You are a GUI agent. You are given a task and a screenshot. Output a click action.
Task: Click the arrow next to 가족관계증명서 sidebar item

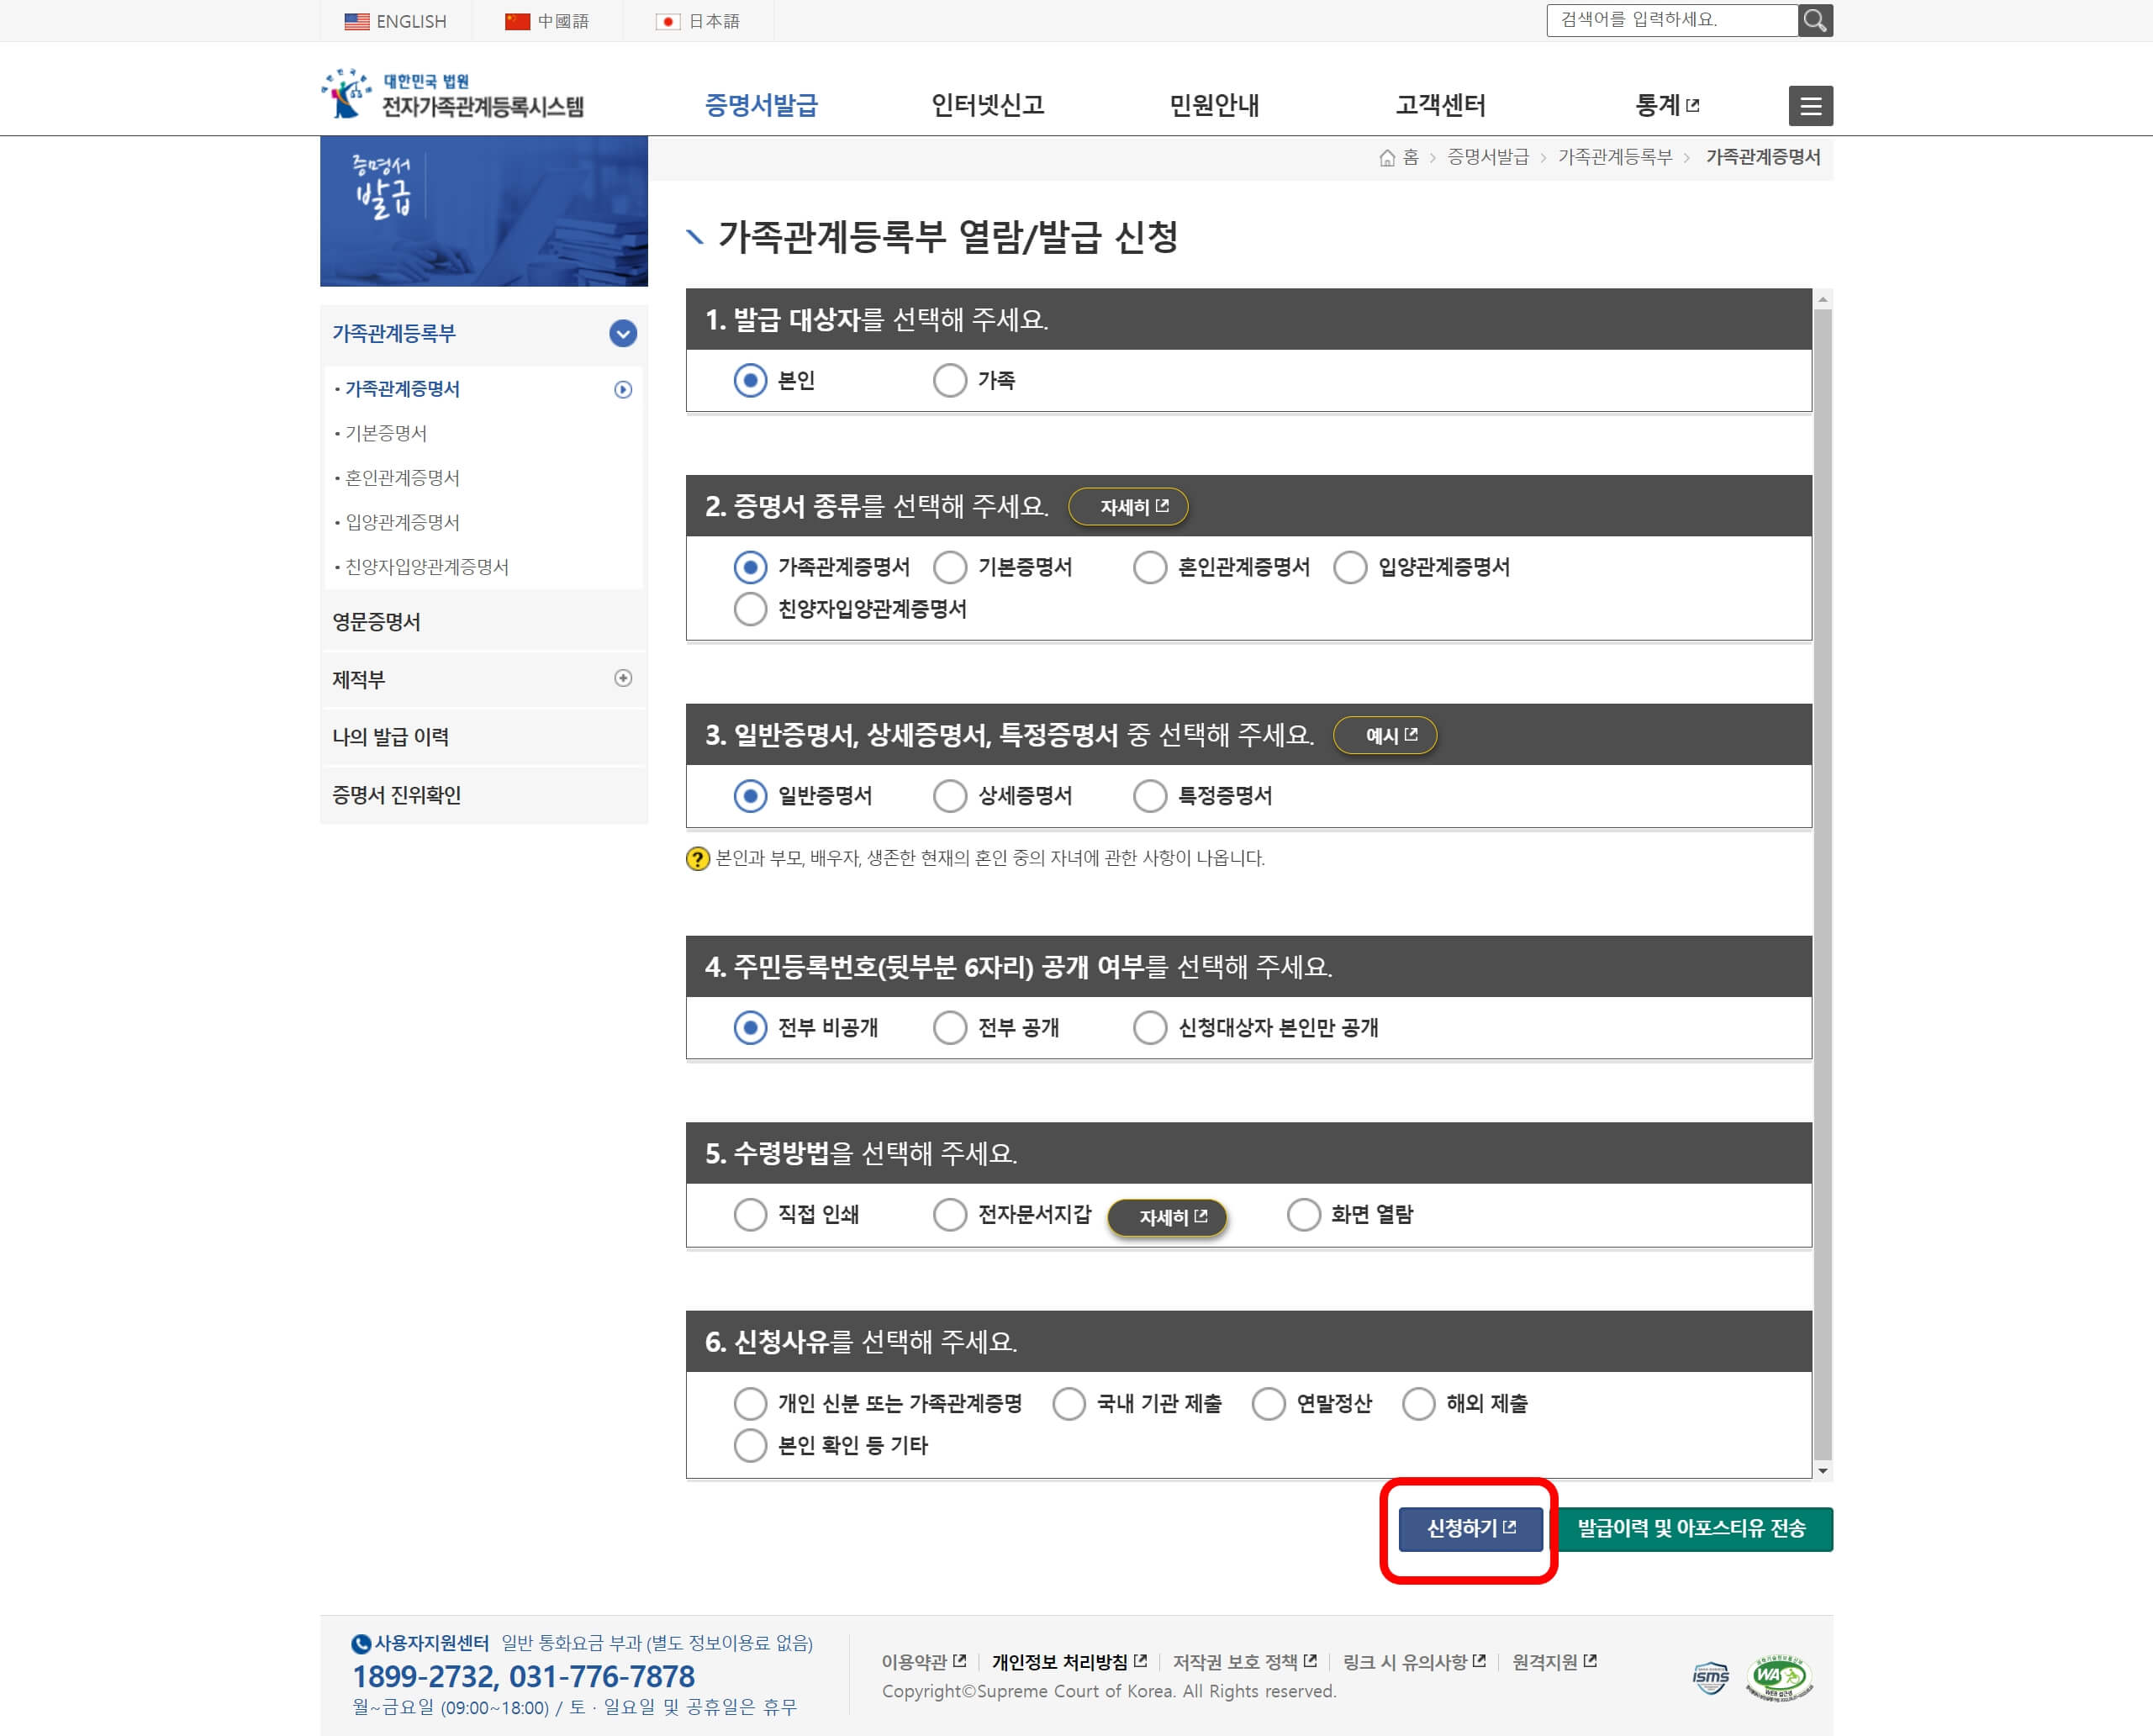[622, 390]
